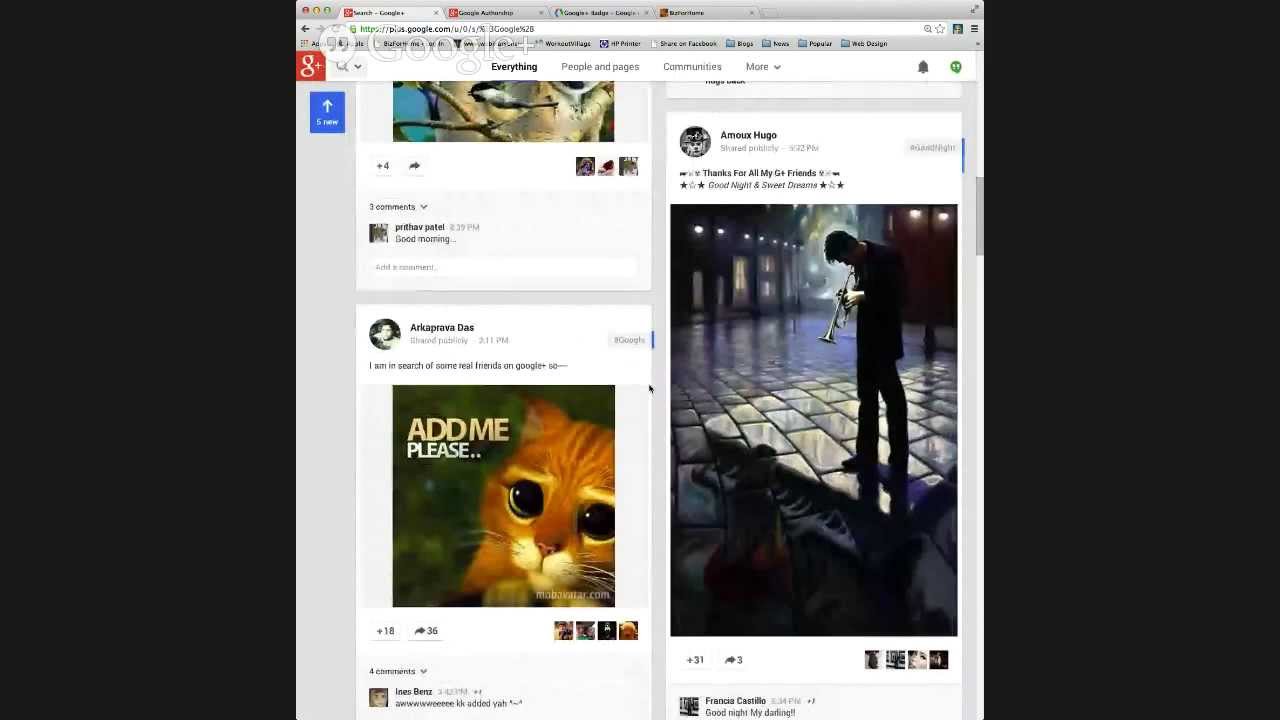Switch to the BizForHome browser tab

point(705,12)
